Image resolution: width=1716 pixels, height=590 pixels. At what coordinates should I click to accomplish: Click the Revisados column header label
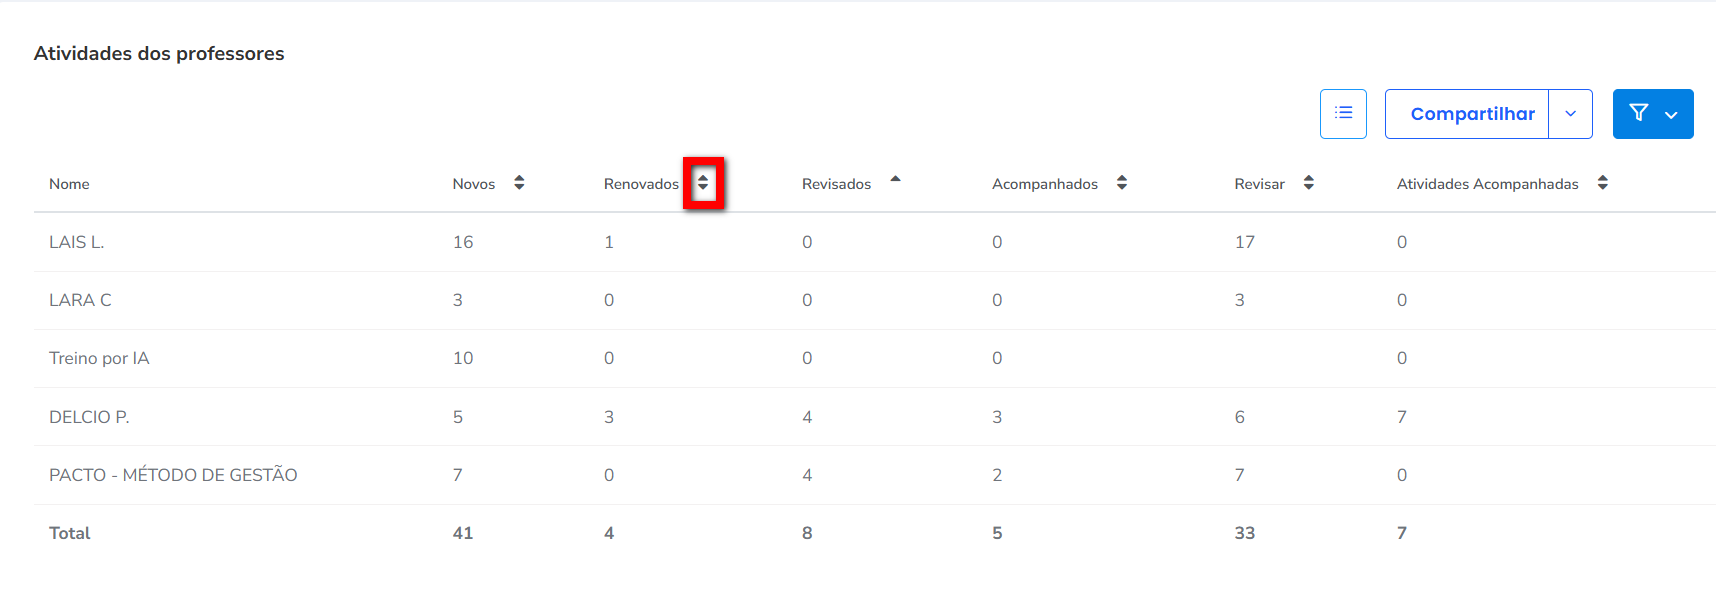(x=836, y=184)
